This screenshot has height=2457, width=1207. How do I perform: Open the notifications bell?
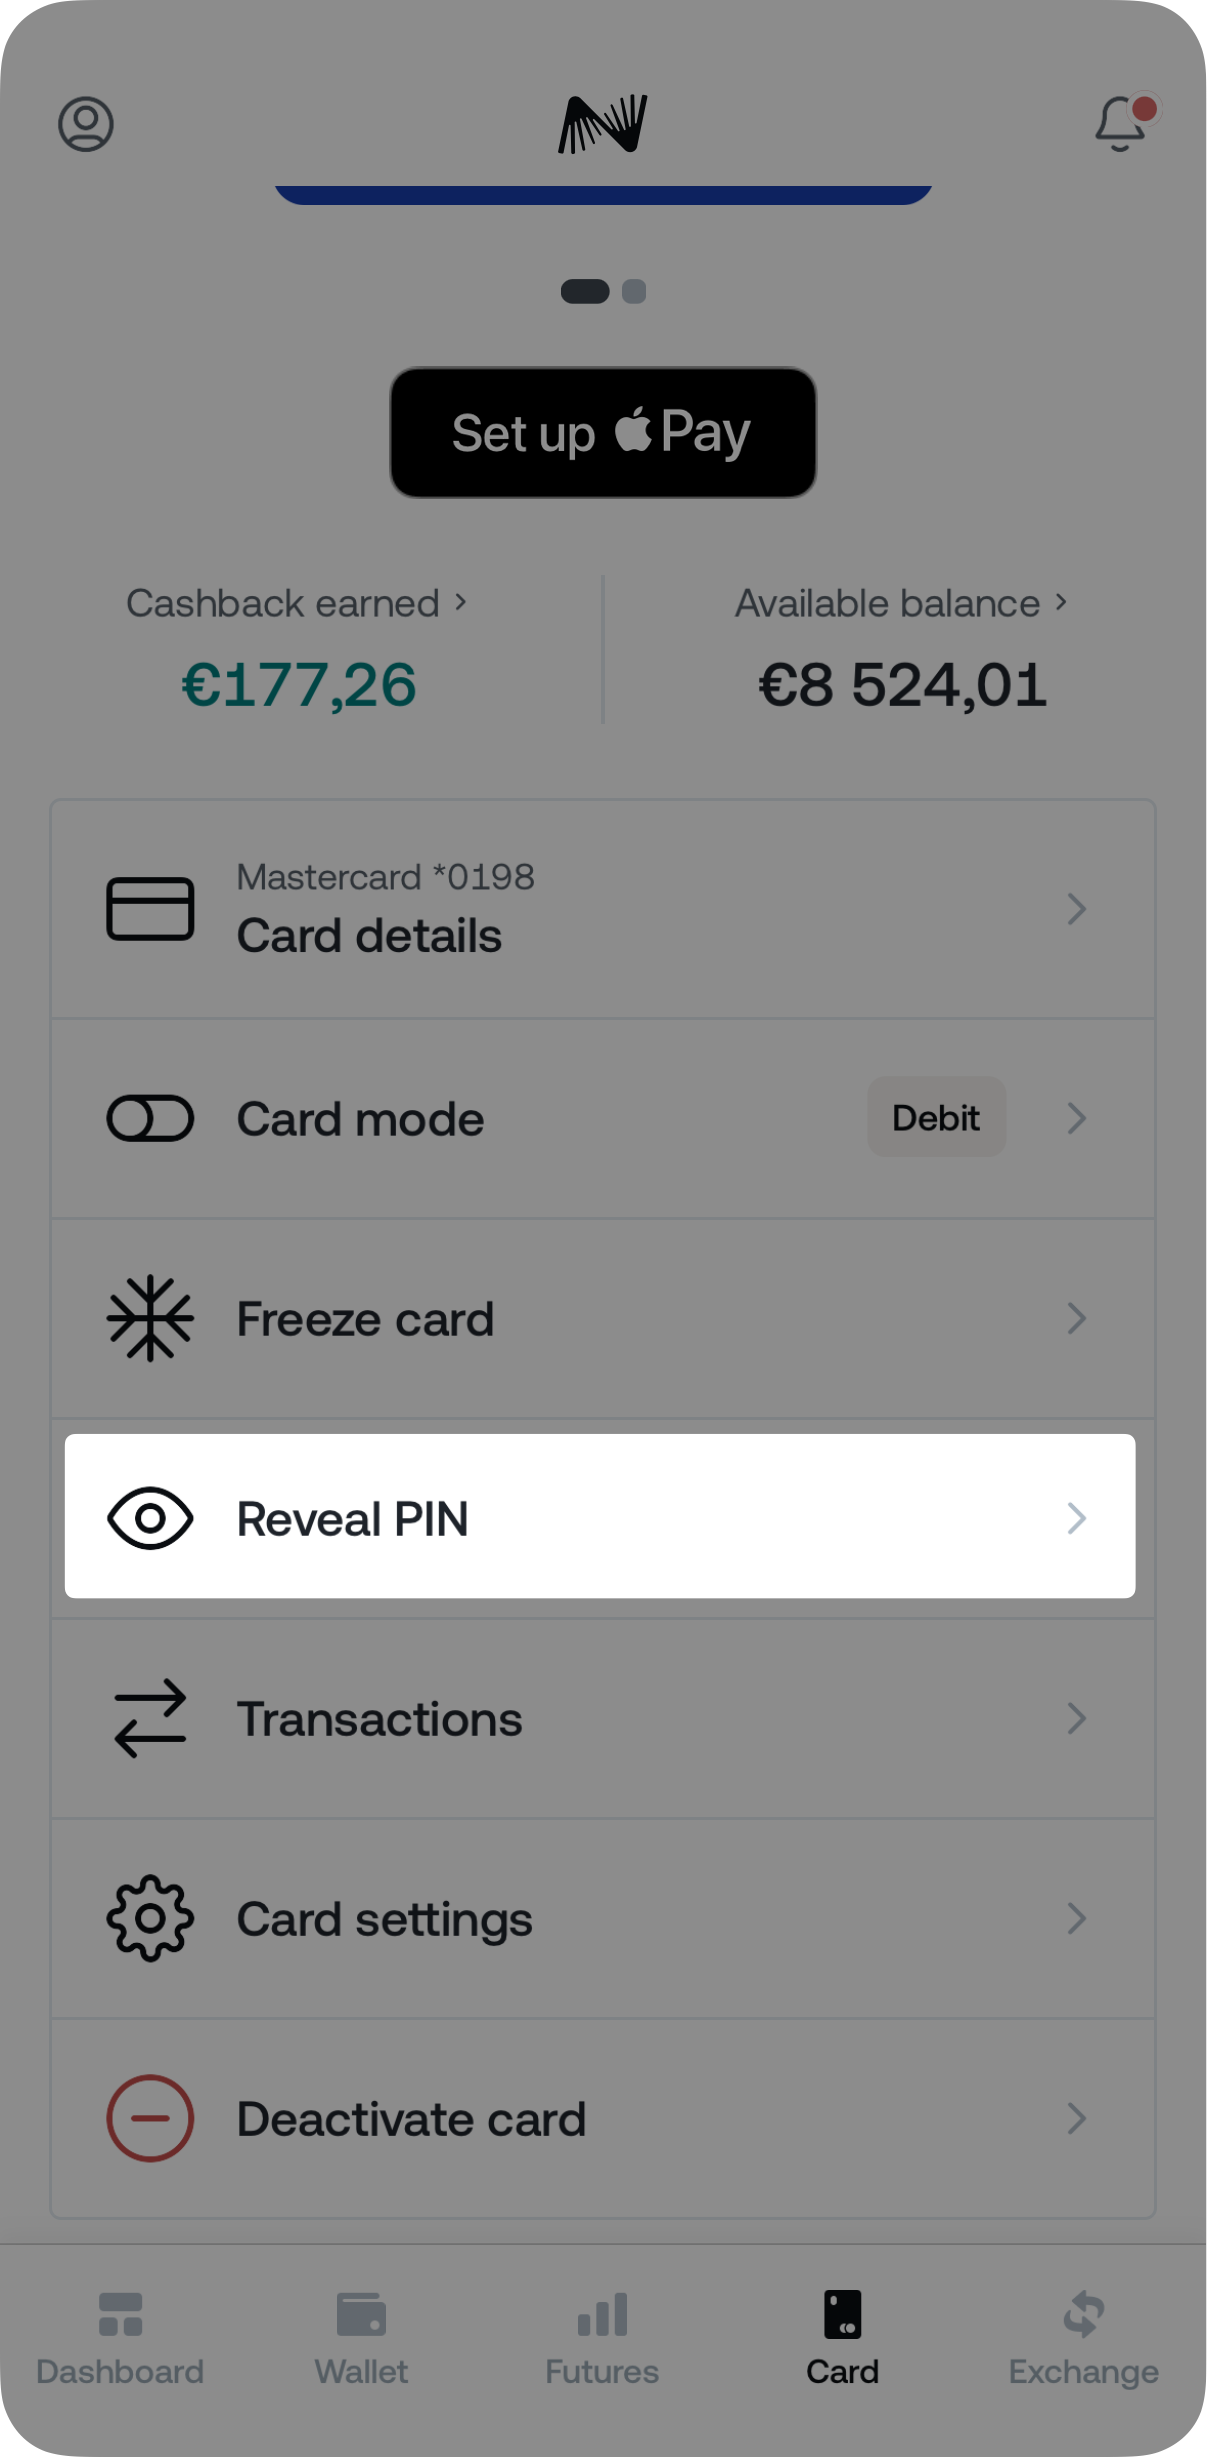pos(1122,124)
